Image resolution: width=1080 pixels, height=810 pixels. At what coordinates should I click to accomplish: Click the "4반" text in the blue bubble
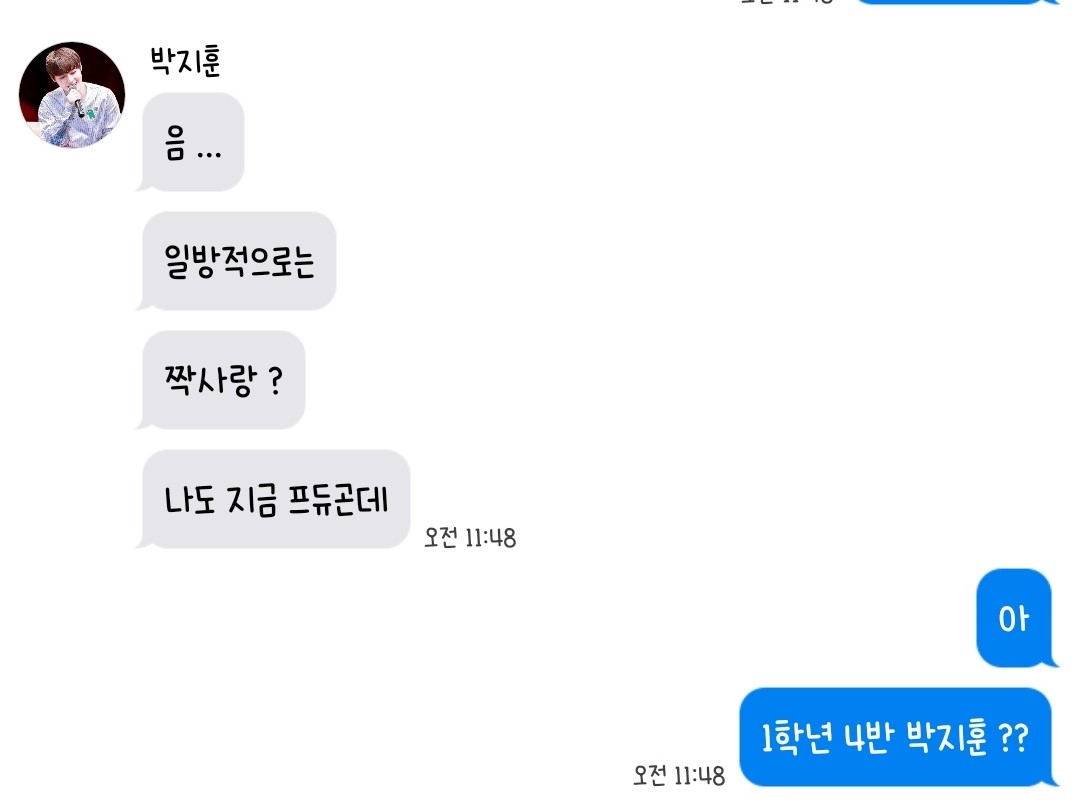pyautogui.click(x=868, y=737)
